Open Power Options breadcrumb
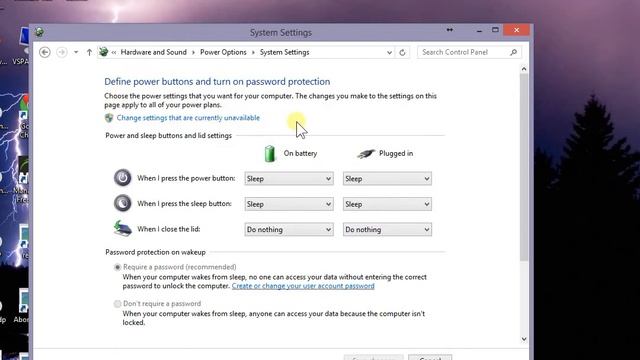The width and height of the screenshot is (640, 360). point(223,52)
